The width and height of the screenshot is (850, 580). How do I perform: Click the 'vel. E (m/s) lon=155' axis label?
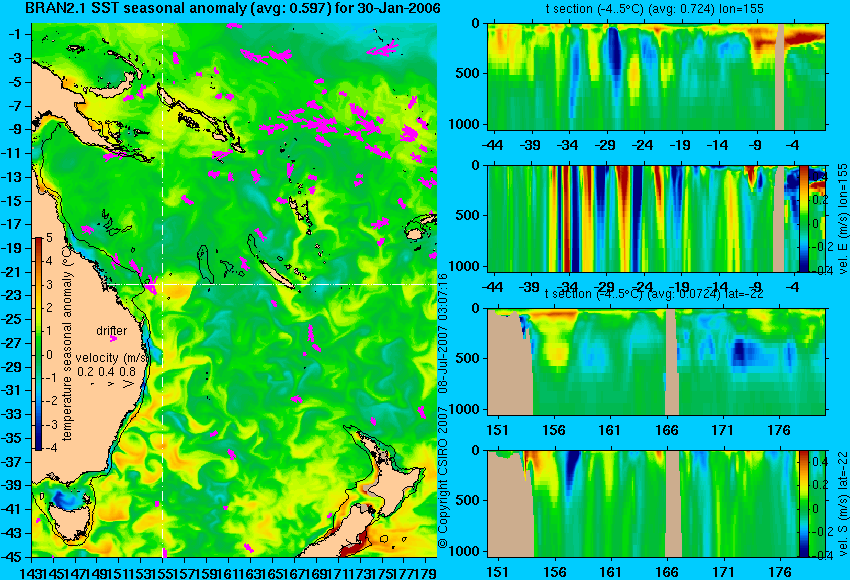coord(843,218)
